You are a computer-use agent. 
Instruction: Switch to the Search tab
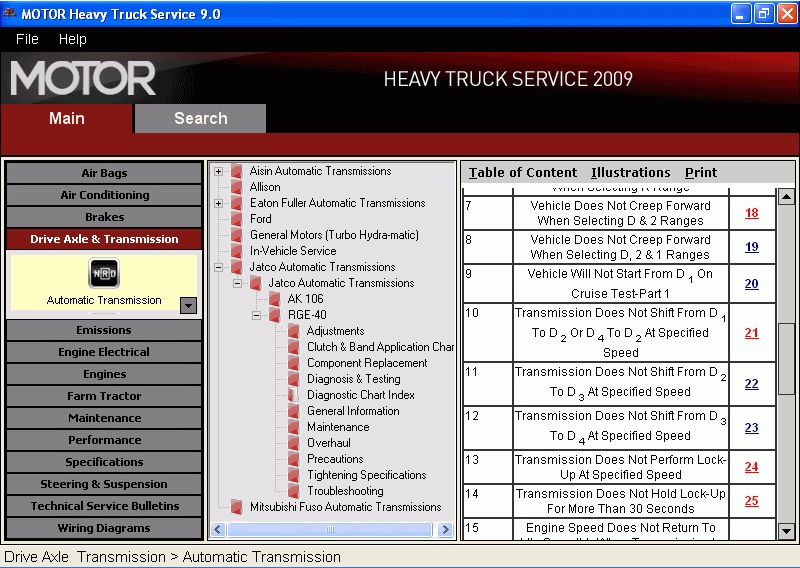201,118
